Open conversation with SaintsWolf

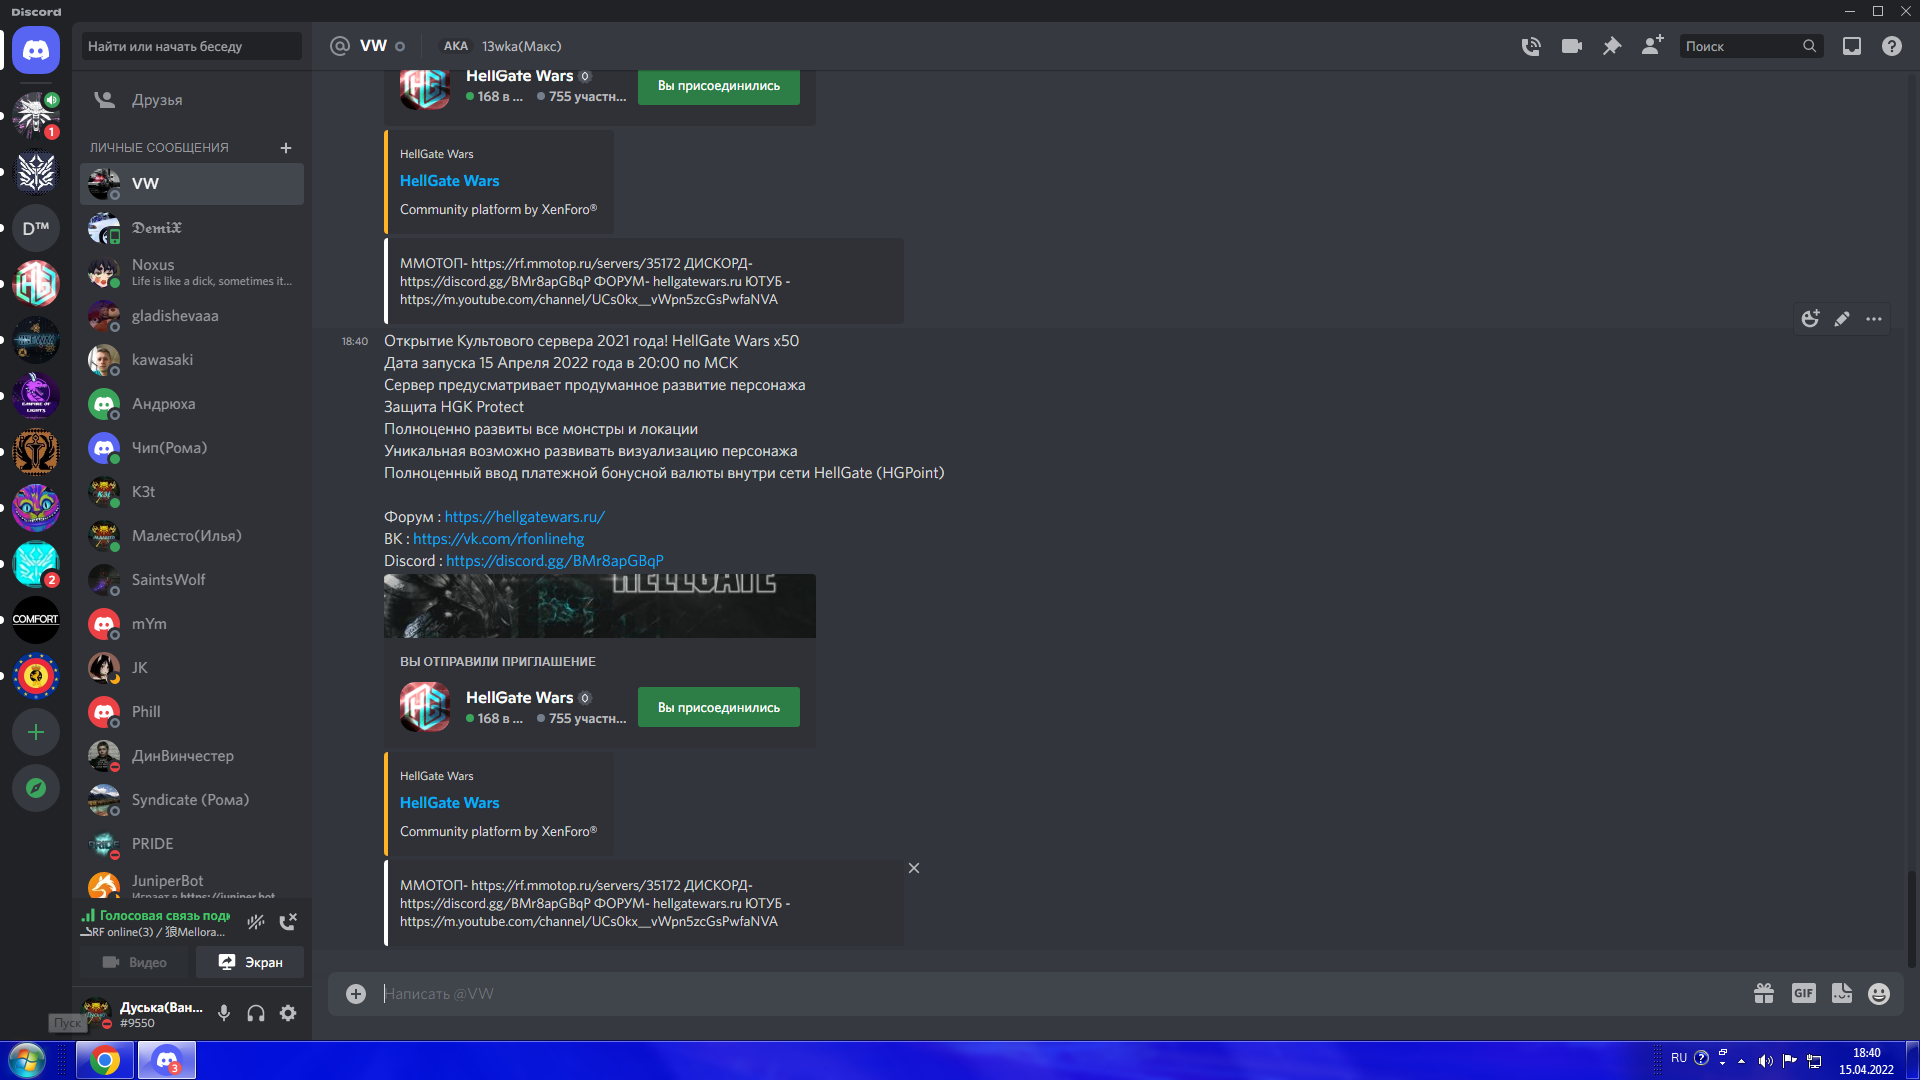pos(192,580)
